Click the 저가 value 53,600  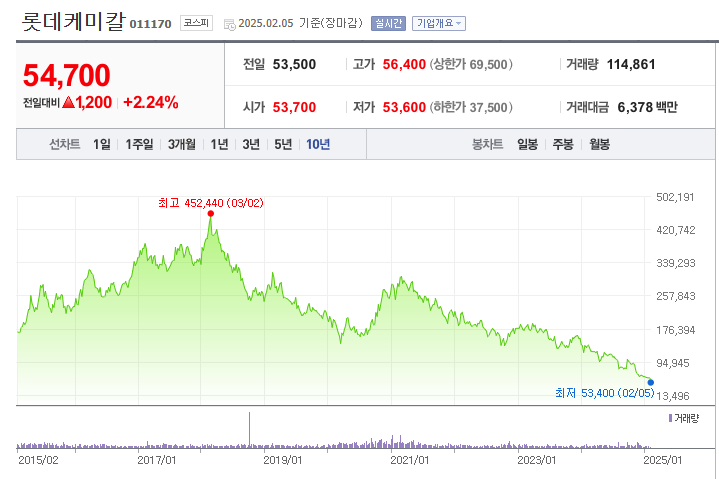point(404,107)
